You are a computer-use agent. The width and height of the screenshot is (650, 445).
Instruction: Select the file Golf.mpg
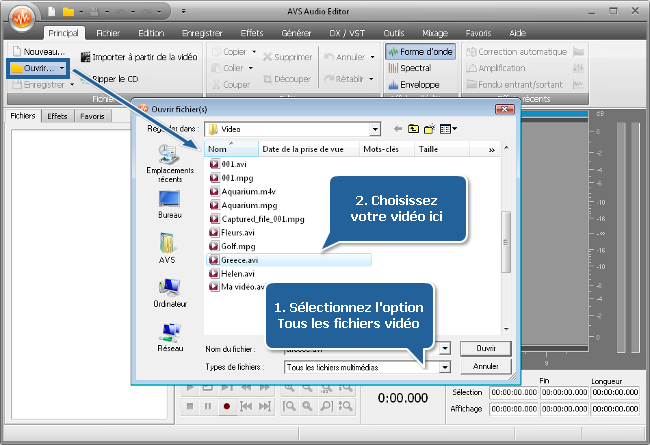click(x=233, y=246)
